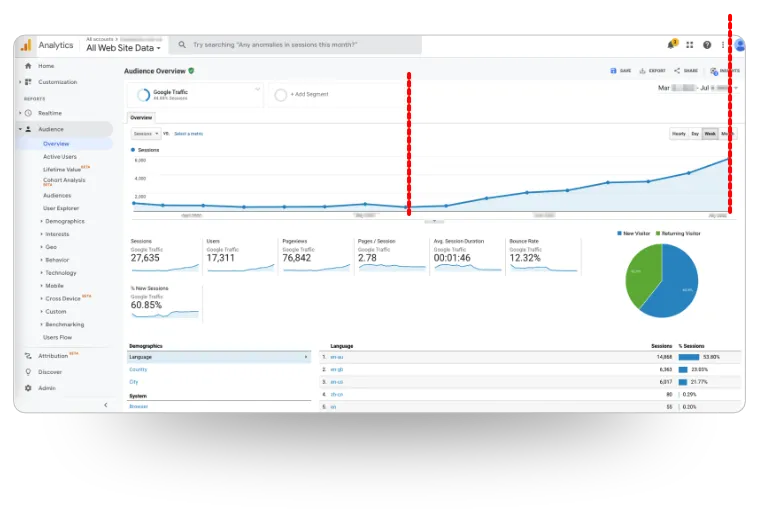This screenshot has height=531, width=759.
Task: Open Users Flow report
Action: [57, 337]
